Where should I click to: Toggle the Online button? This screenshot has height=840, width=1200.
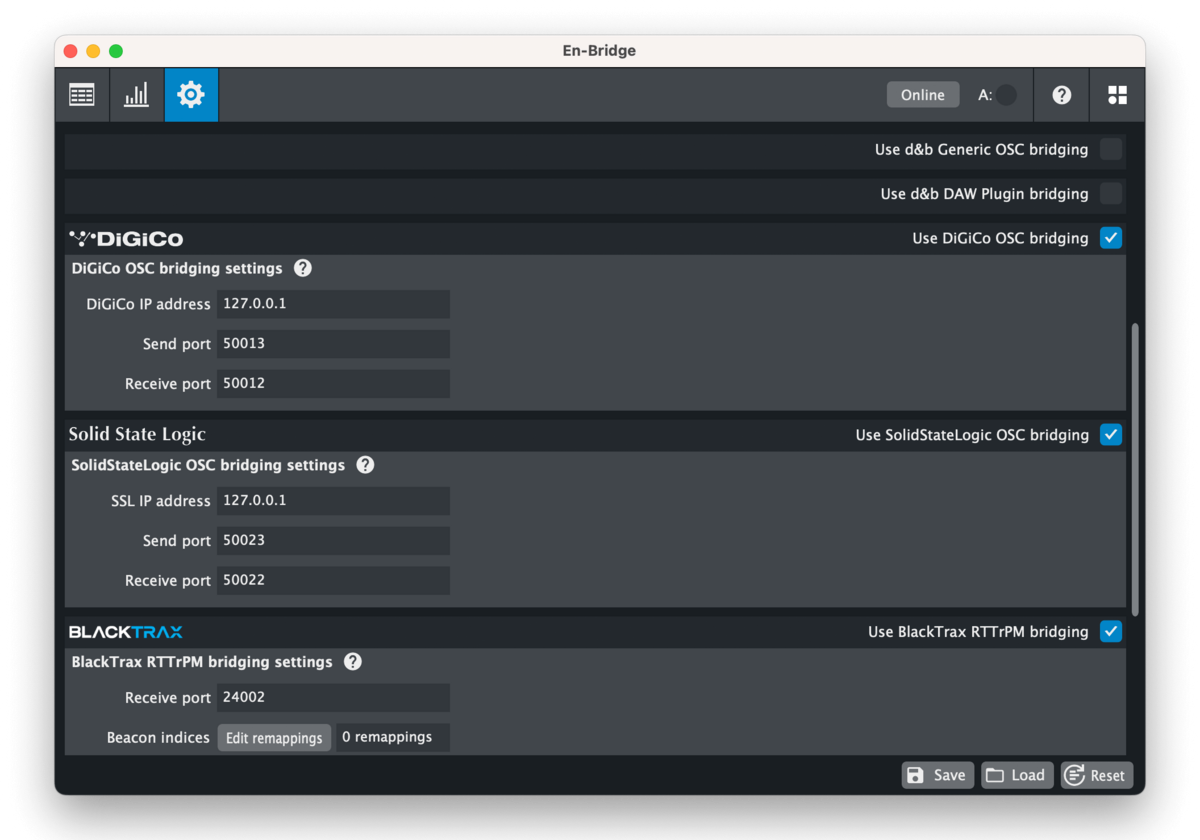point(922,95)
